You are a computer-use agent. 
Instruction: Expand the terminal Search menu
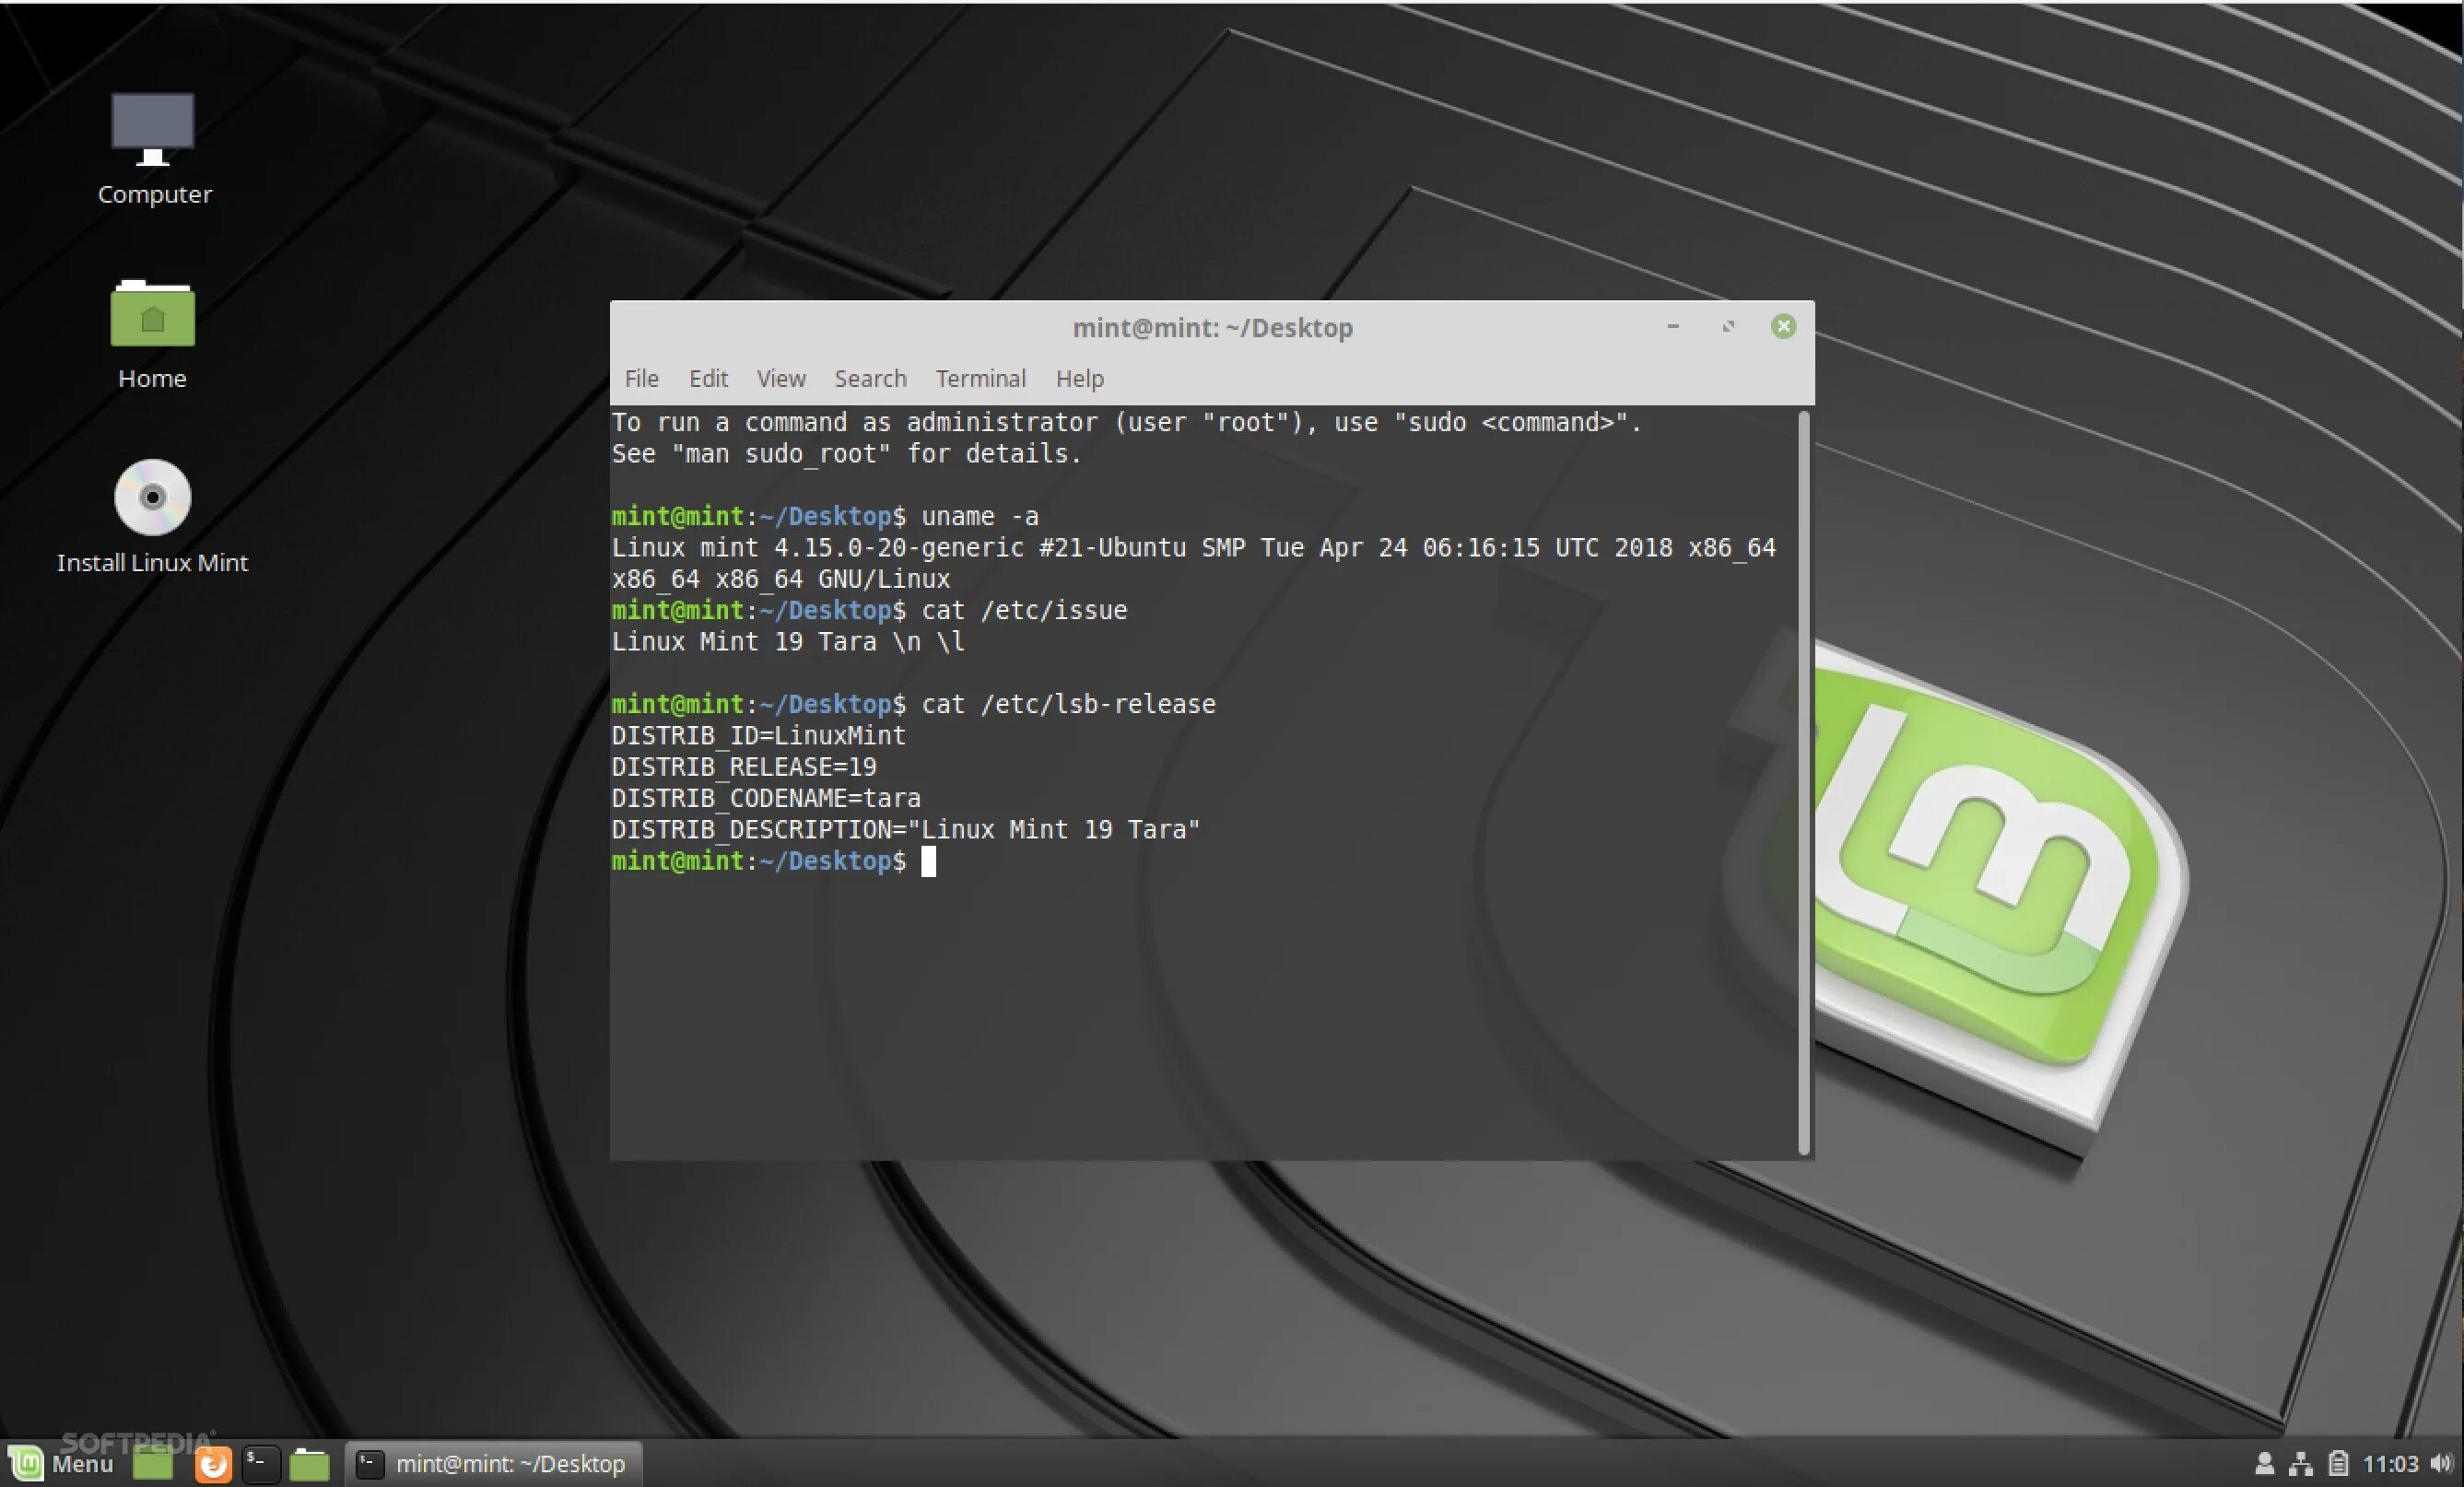click(x=870, y=379)
